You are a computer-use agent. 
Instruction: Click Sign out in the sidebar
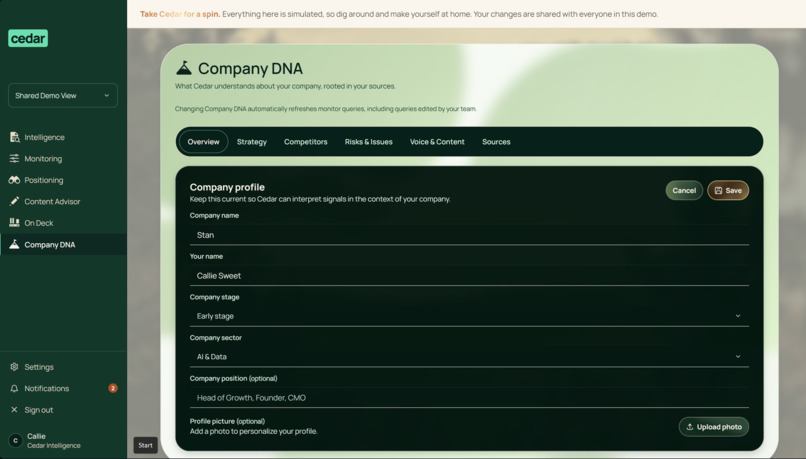(x=39, y=410)
